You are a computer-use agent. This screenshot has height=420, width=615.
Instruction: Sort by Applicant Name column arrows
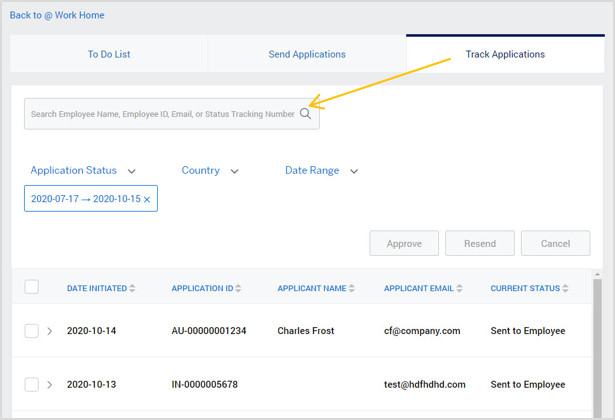pyautogui.click(x=352, y=289)
